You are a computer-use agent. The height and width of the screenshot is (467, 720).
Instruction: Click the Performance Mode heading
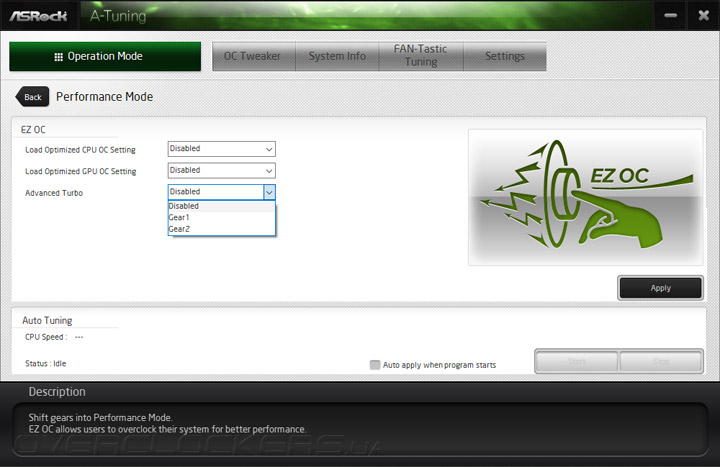104,97
